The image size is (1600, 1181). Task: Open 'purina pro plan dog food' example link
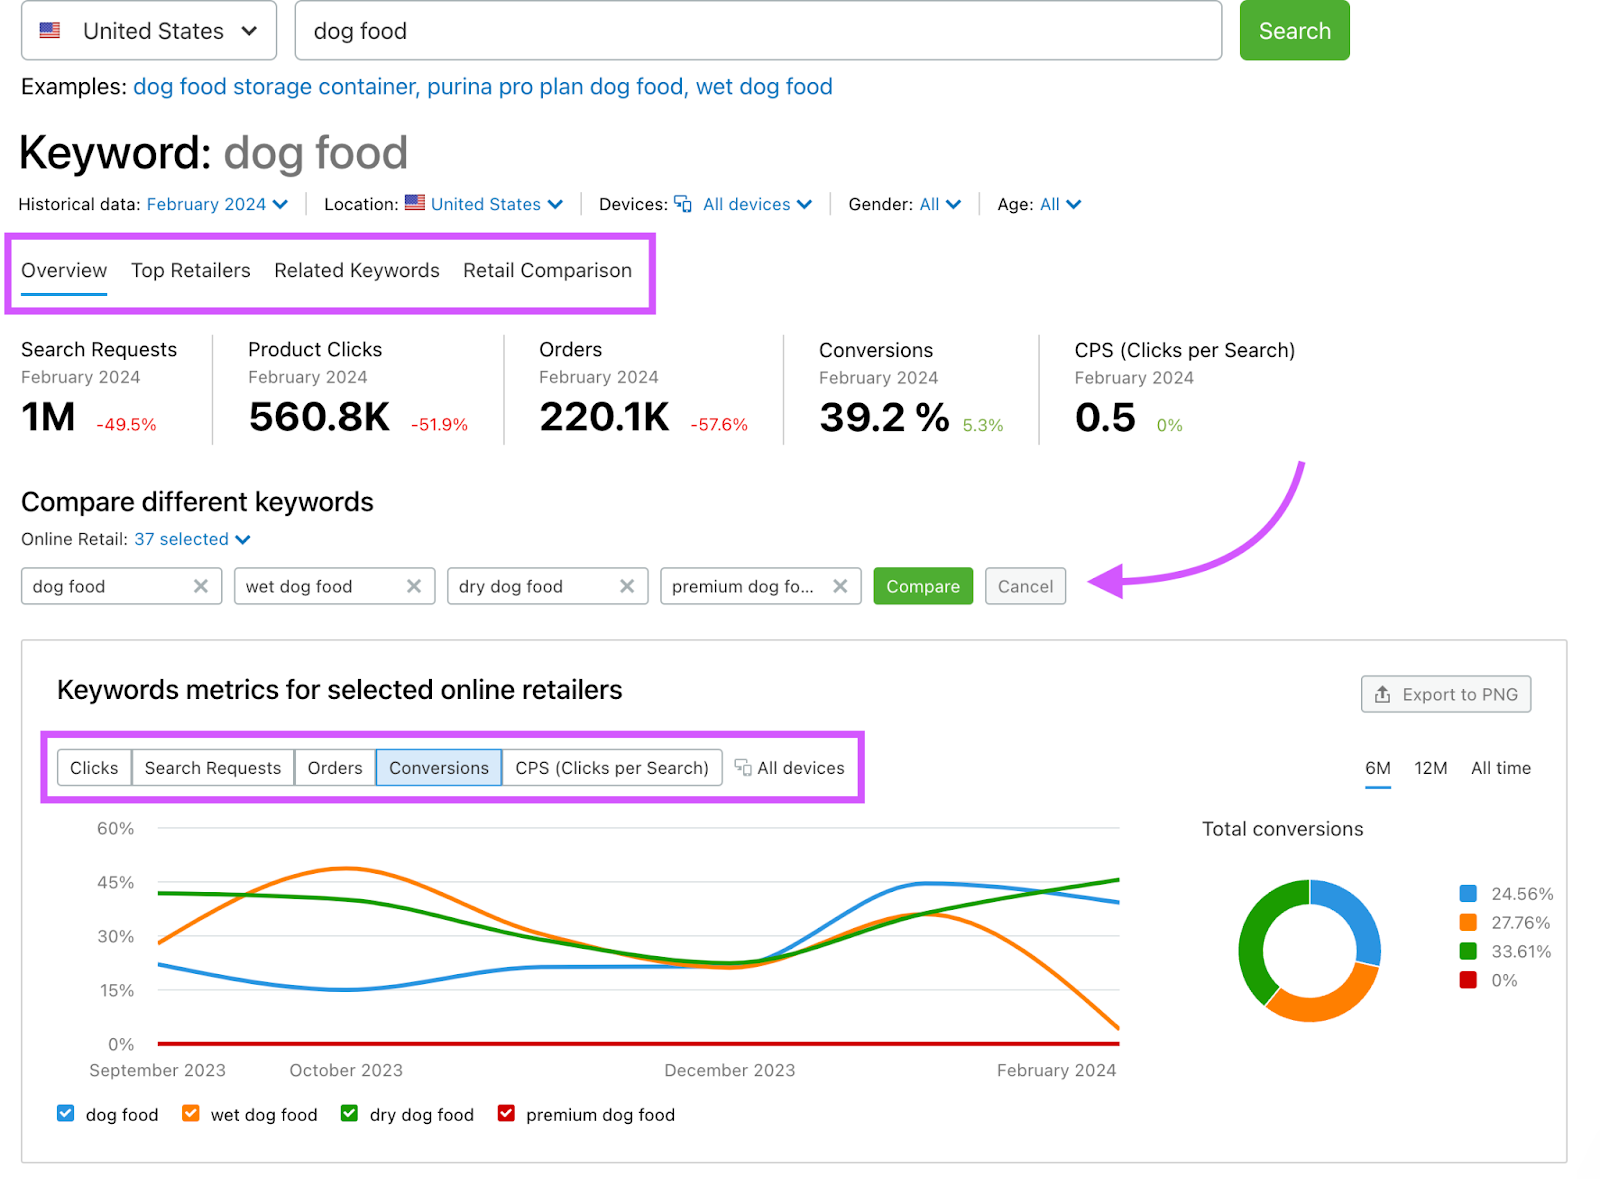555,87
